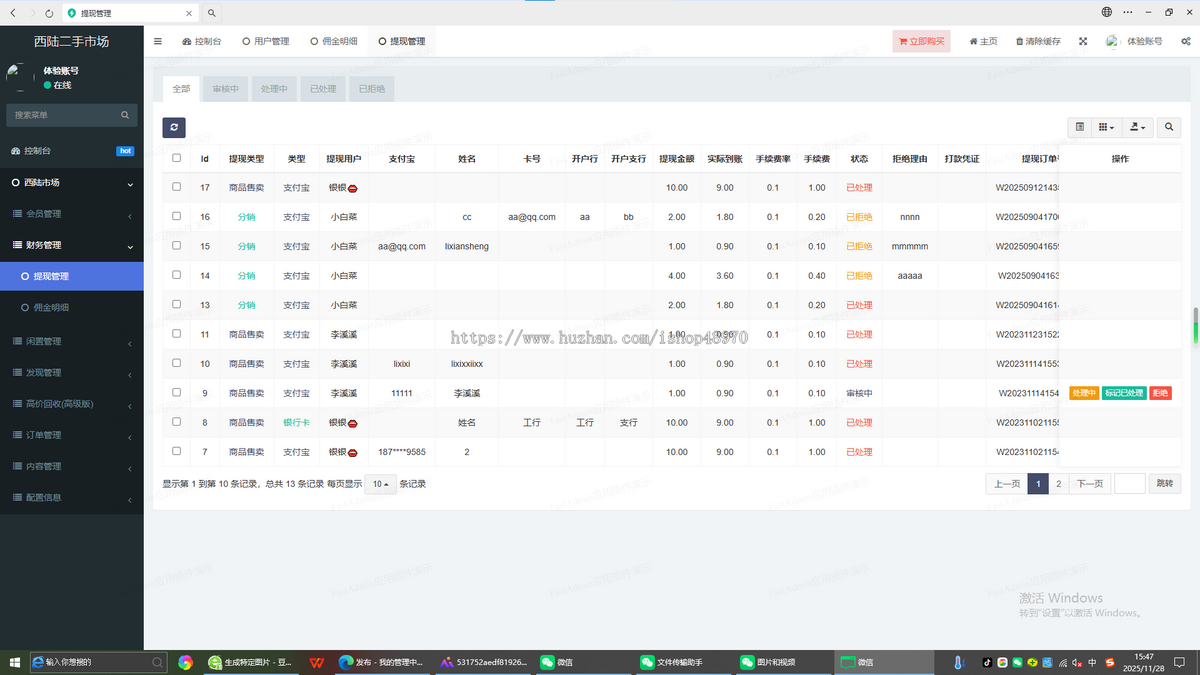Collapse the 西陆市场 sidebar menu
The image size is (1200, 675).
pyautogui.click(x=72, y=183)
